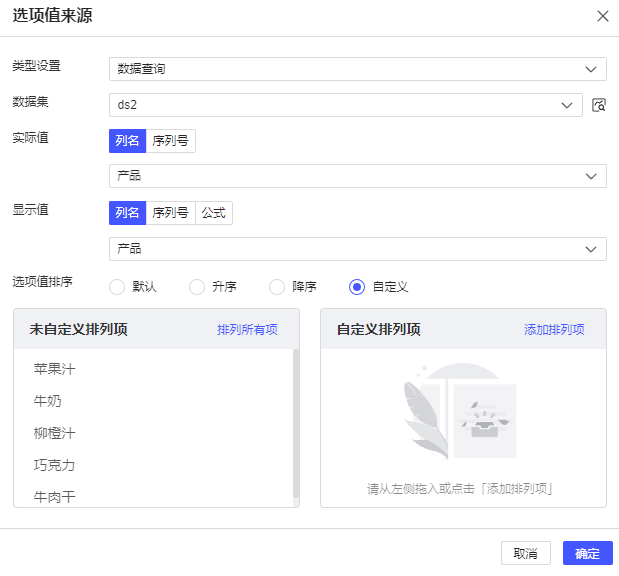The height and width of the screenshot is (576, 619).
Task: Click the dataset preview icon beside ds2
Action: click(x=599, y=105)
